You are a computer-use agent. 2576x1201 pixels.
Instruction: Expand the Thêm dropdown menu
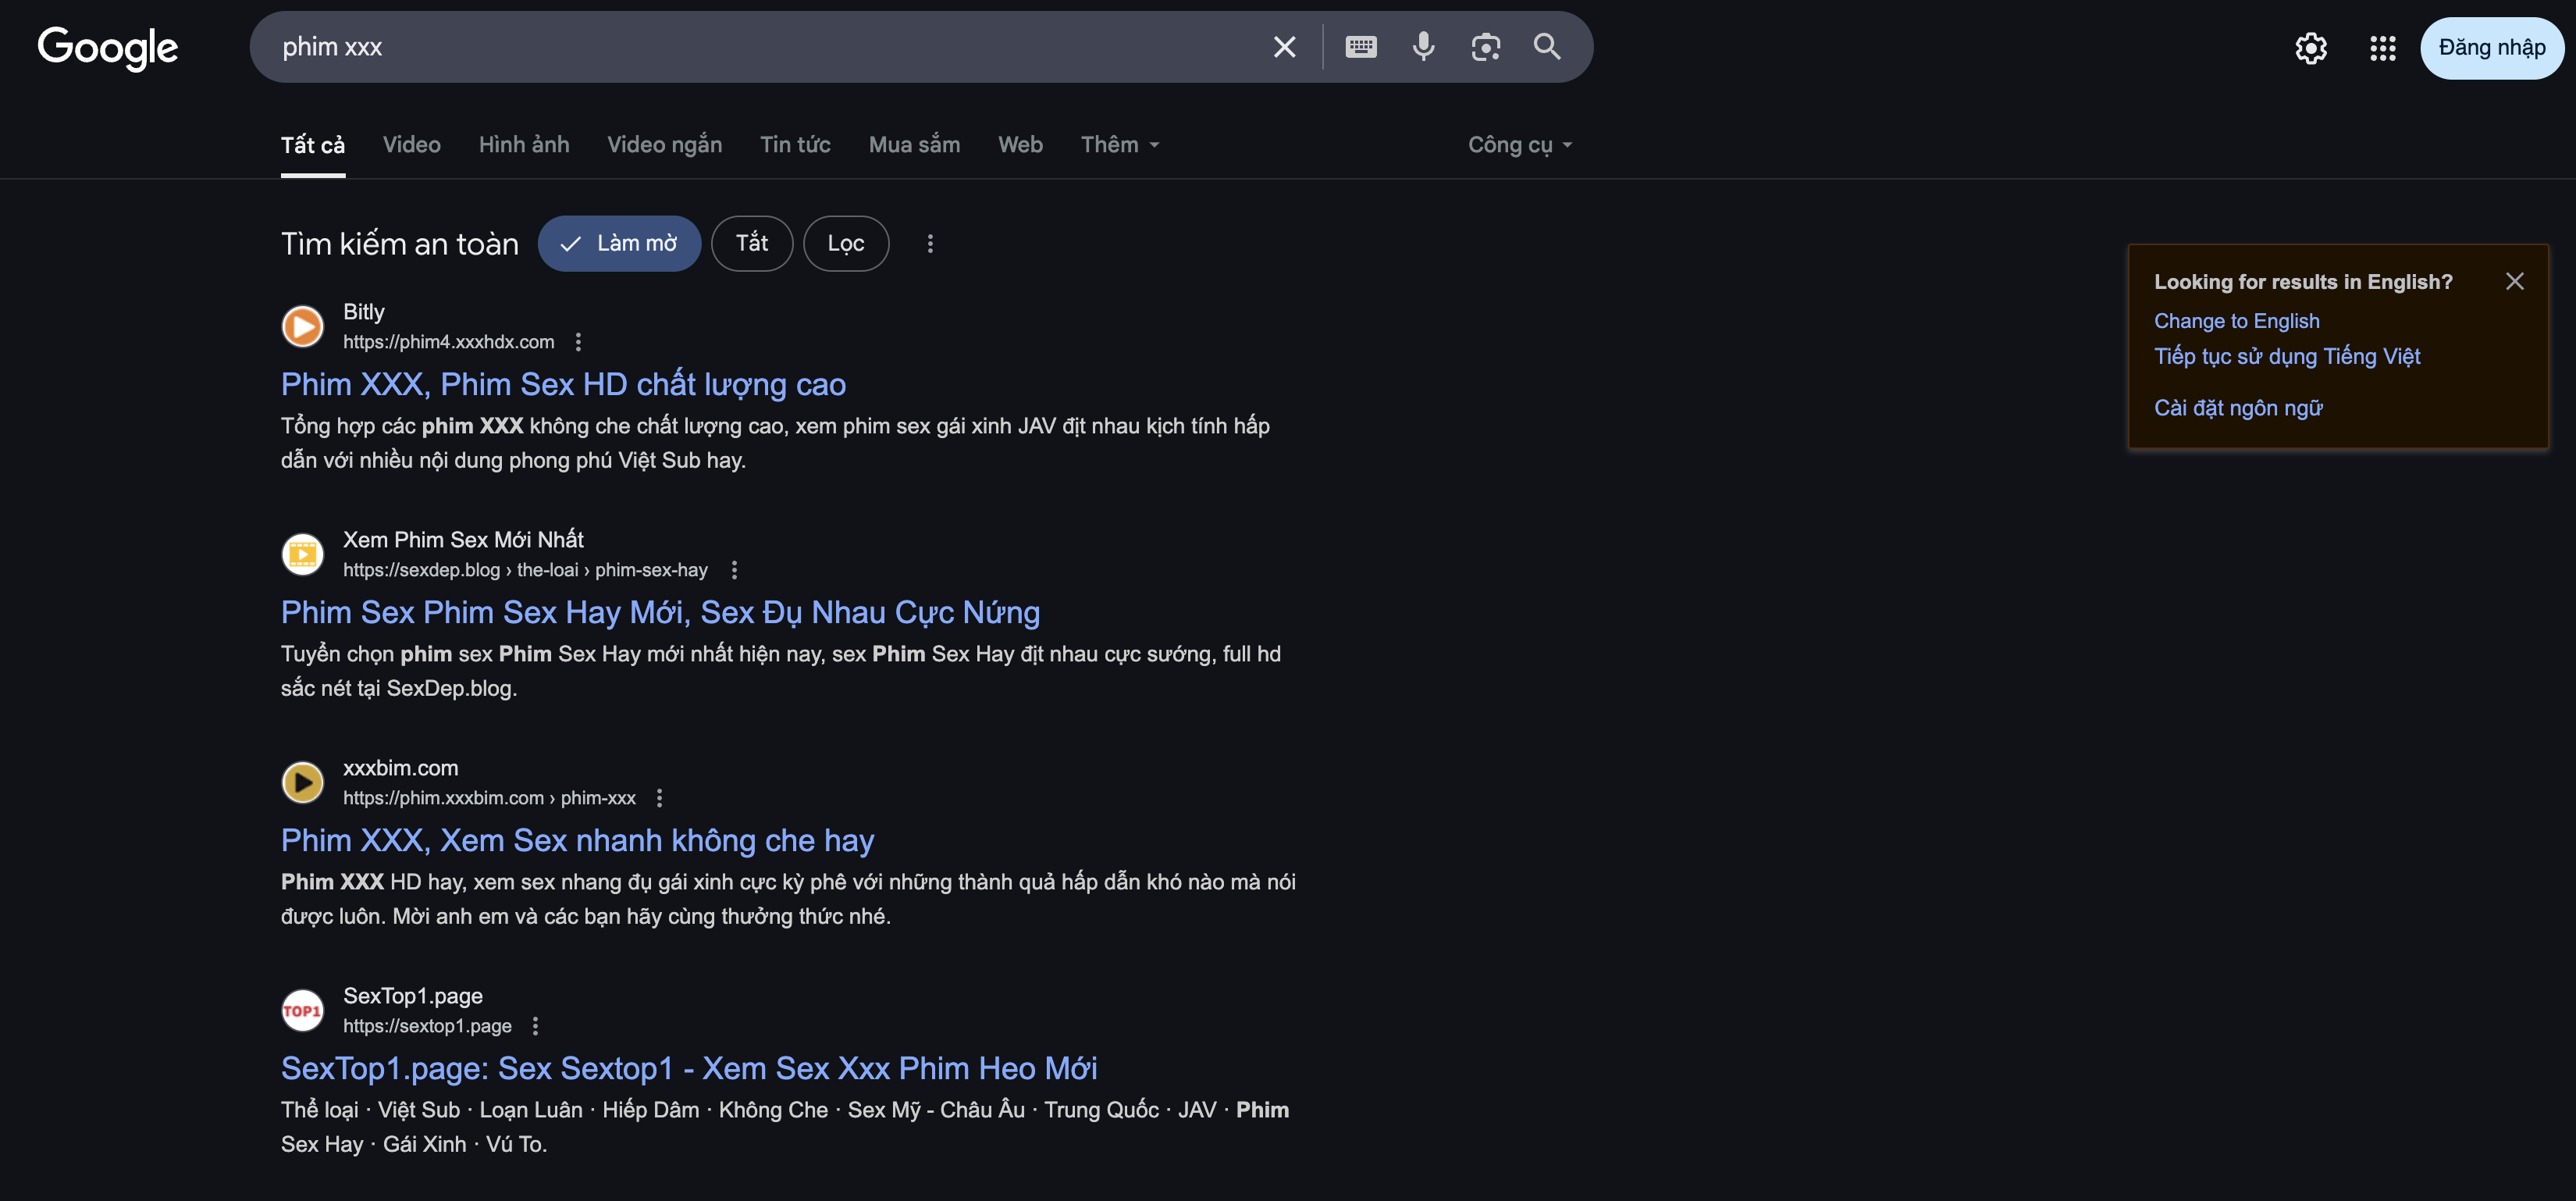coord(1120,145)
